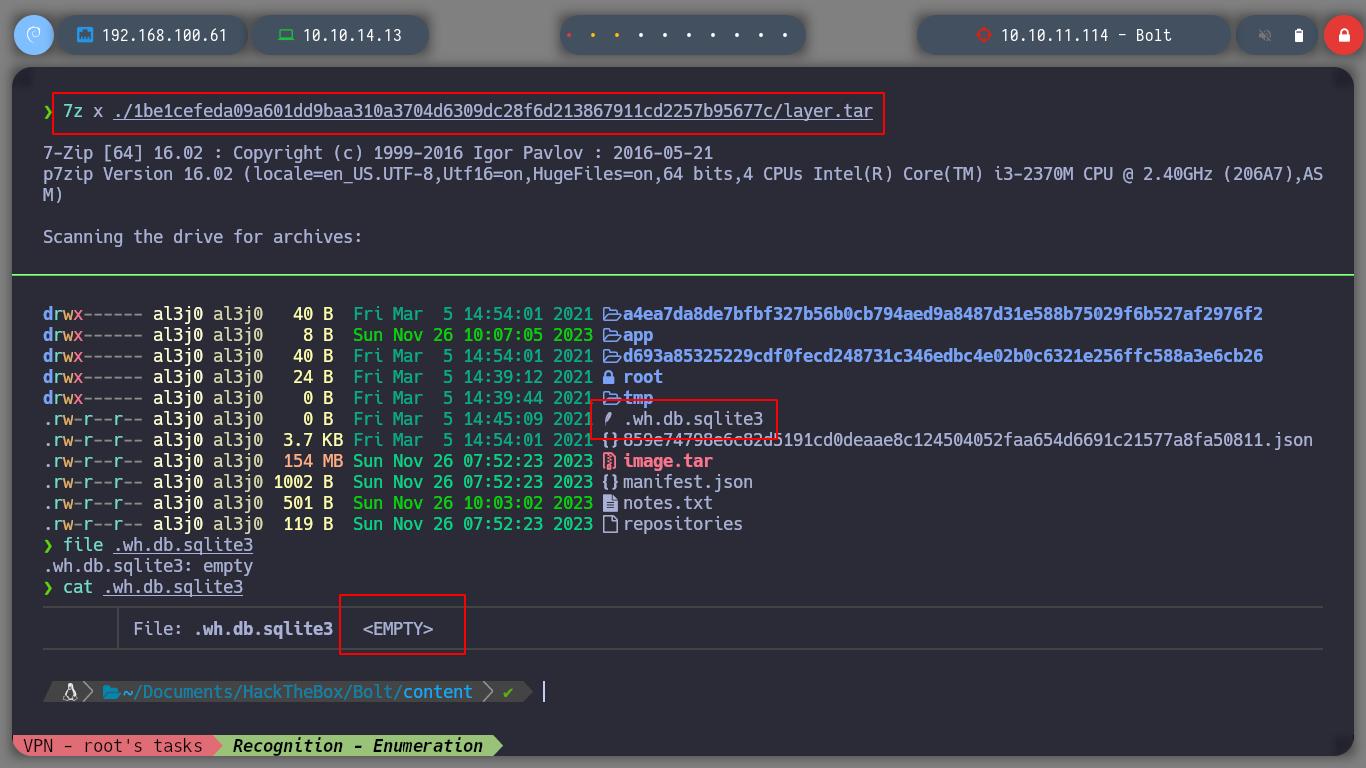
Task: Click 'Scanning the drive for archives:' line
Action: (x=203, y=237)
